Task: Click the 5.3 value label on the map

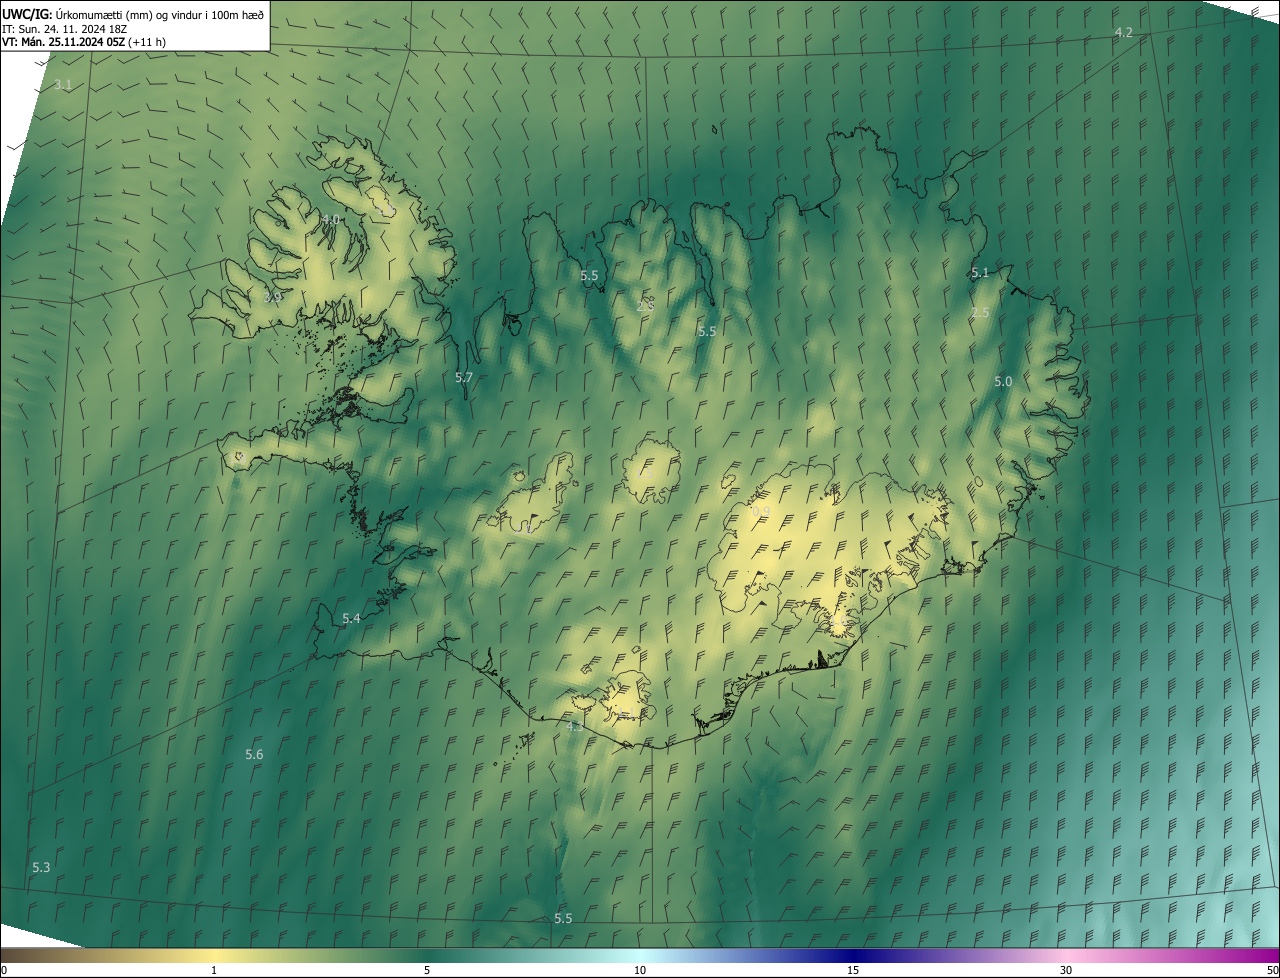Action: (x=41, y=867)
